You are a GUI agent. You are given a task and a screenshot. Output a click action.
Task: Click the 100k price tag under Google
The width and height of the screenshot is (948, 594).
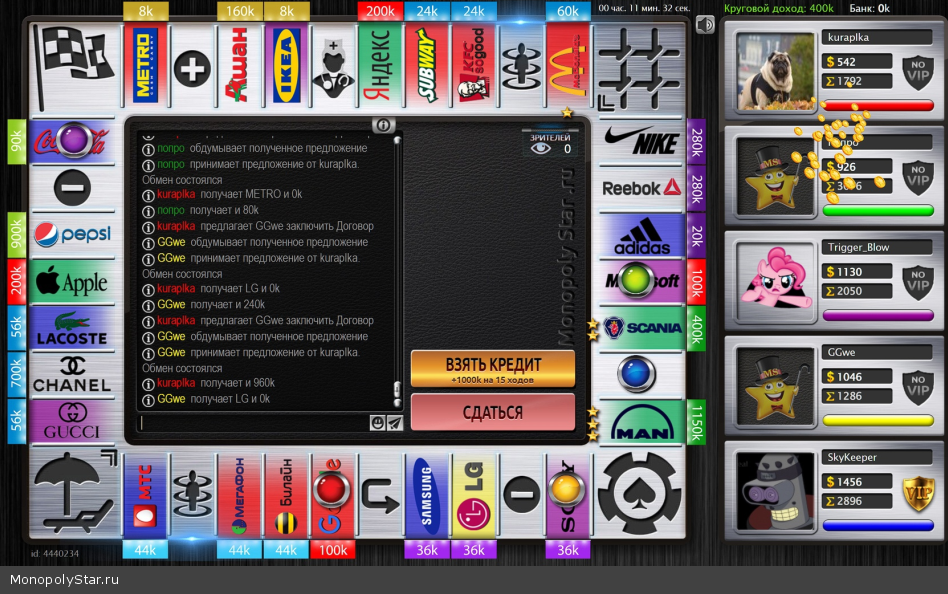tap(333, 550)
